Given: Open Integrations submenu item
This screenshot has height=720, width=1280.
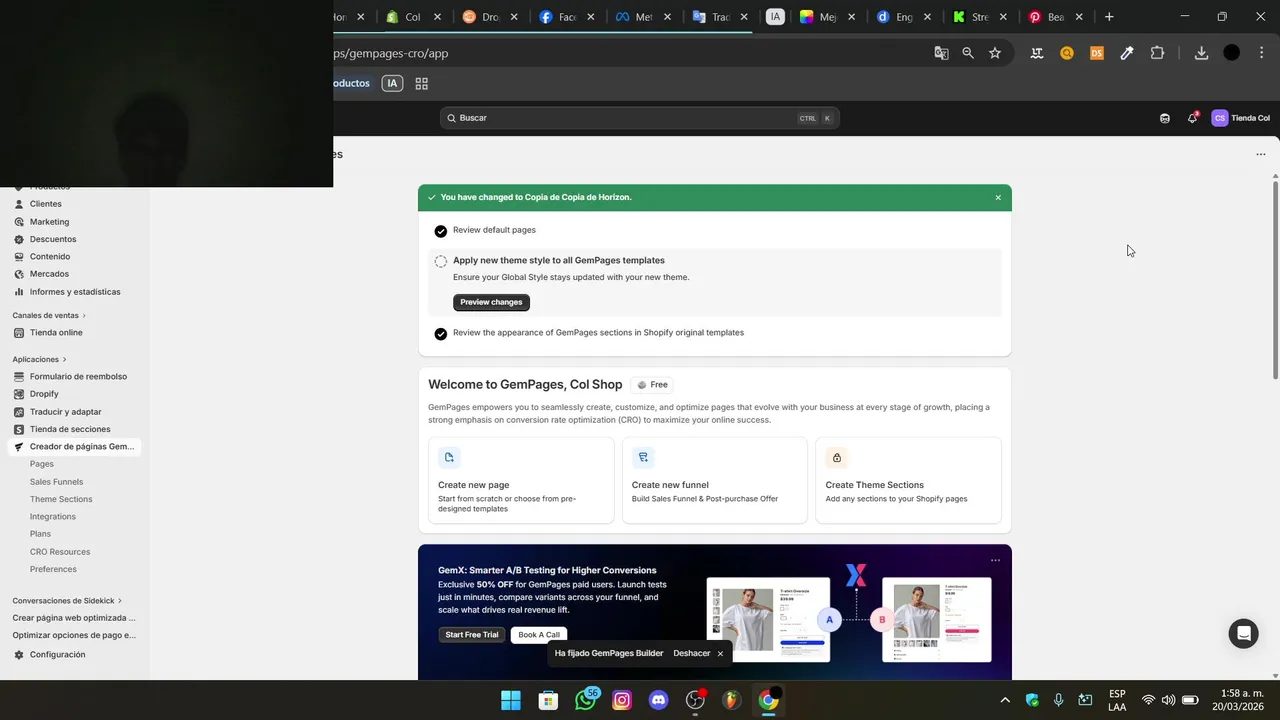Looking at the screenshot, I should [x=53, y=517].
